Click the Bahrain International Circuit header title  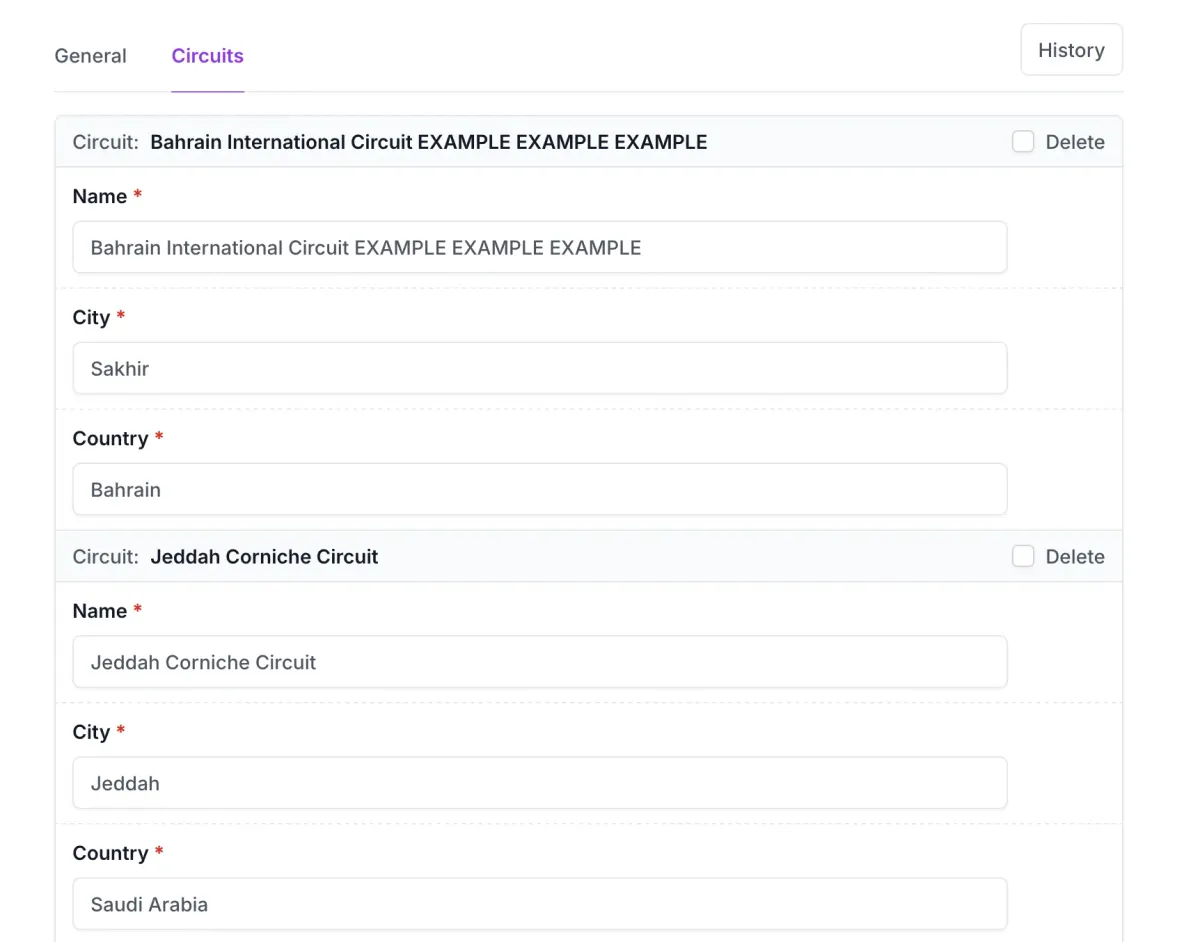pyautogui.click(x=429, y=142)
